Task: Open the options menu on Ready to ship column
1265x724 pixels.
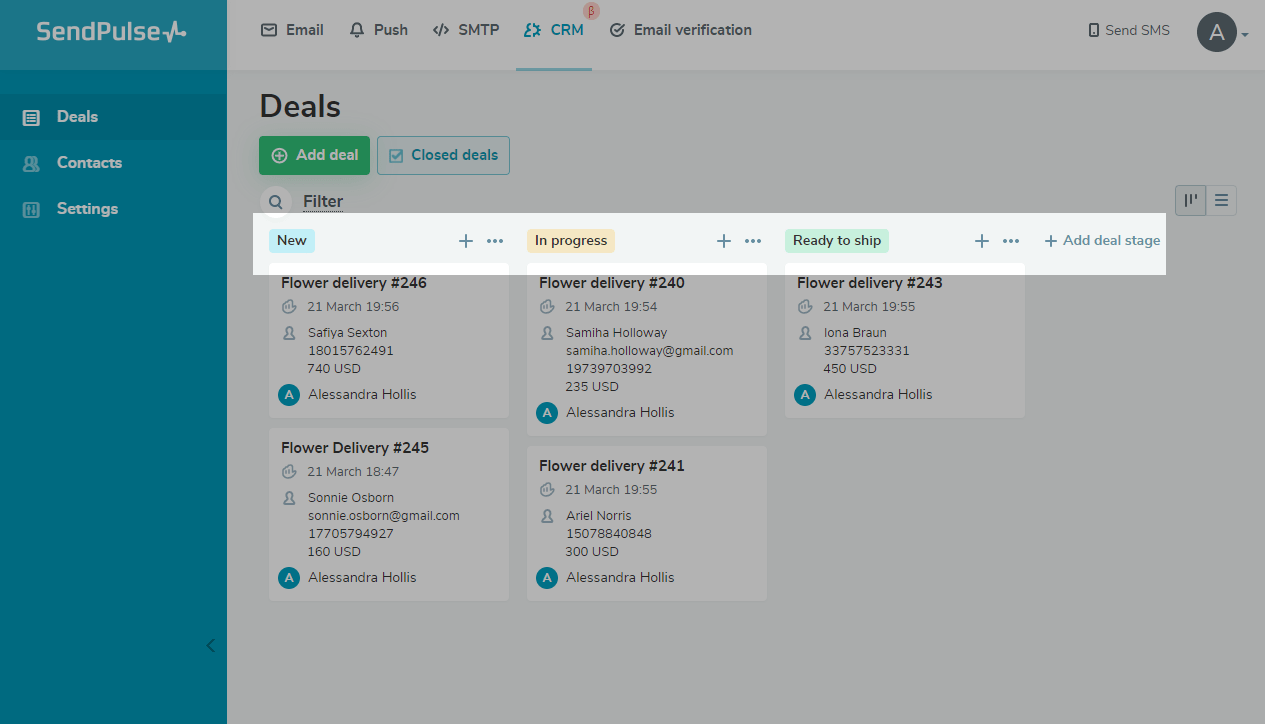Action: 1011,241
